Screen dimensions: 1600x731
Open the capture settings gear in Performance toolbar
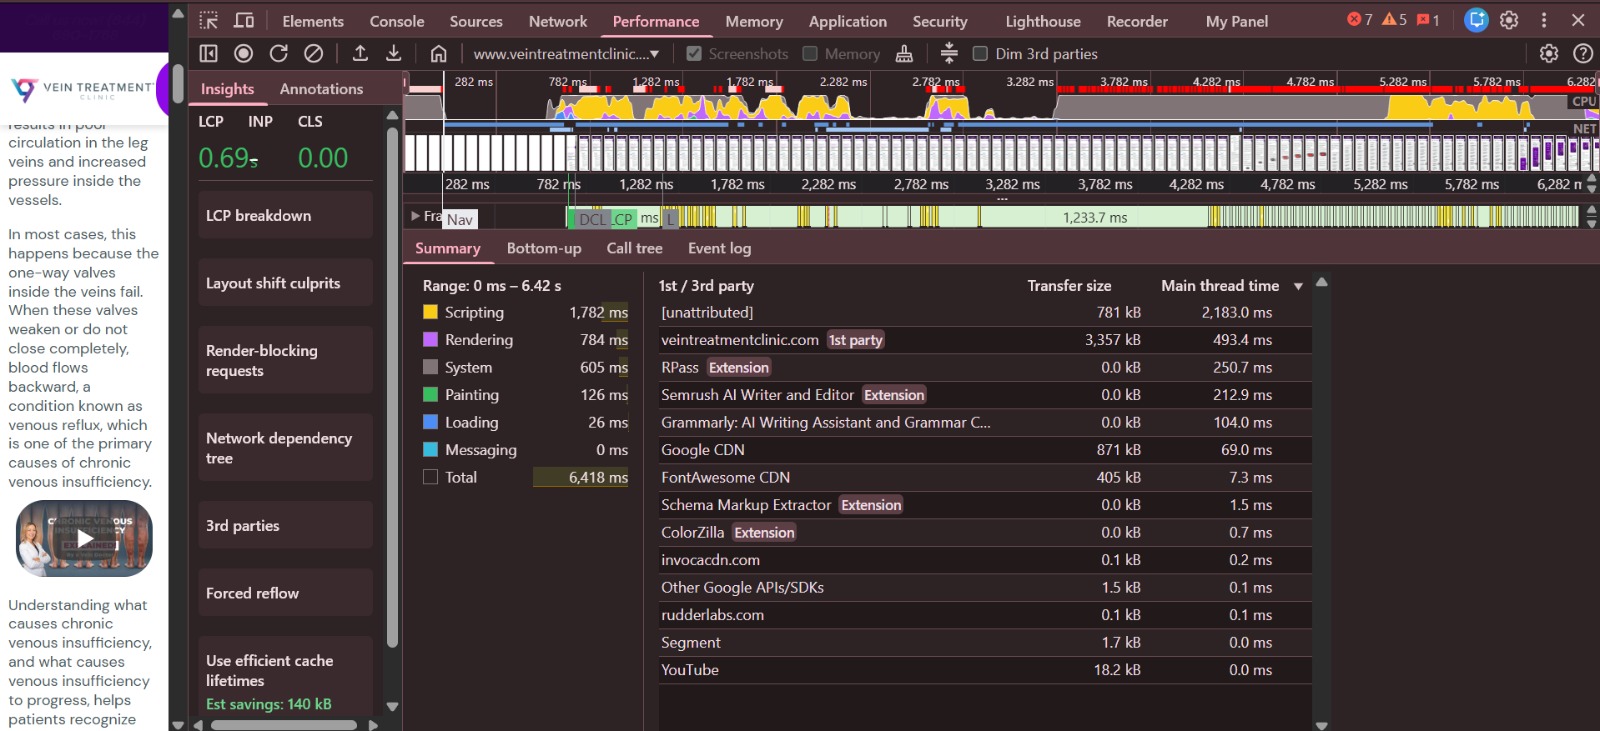click(1549, 54)
